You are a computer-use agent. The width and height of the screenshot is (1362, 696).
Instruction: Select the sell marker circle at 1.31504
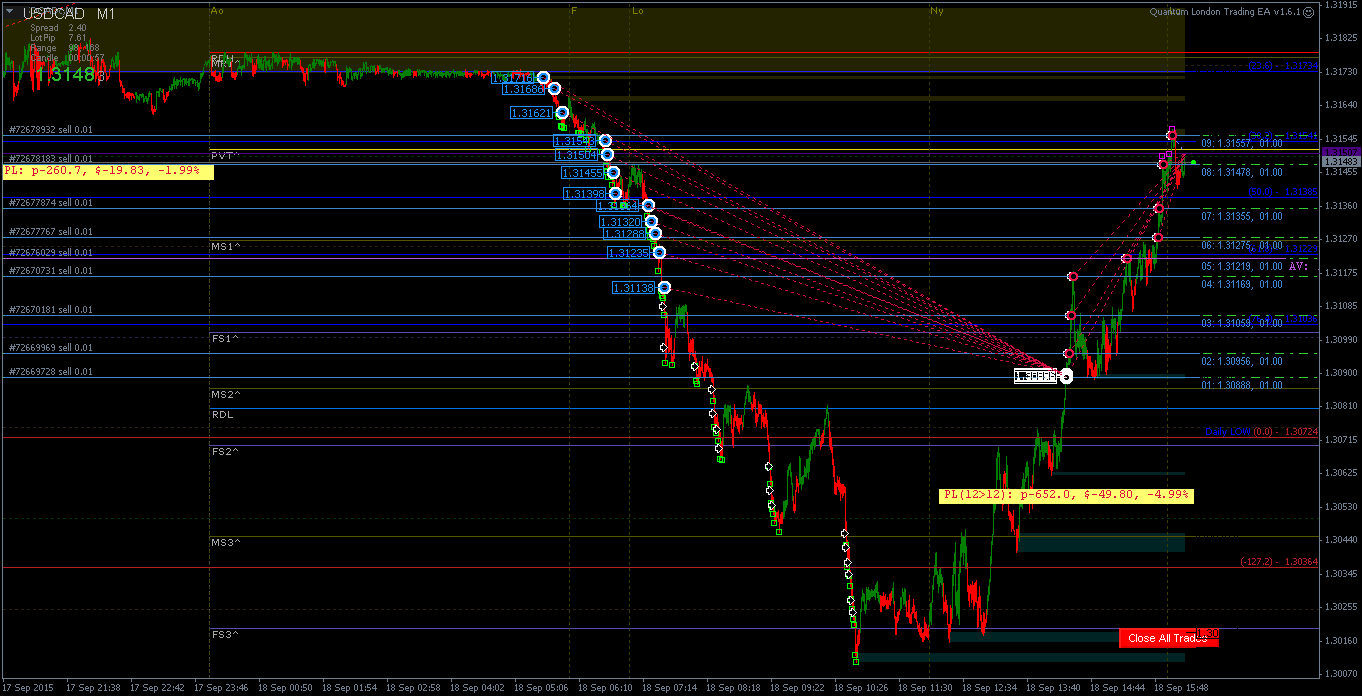[607, 155]
